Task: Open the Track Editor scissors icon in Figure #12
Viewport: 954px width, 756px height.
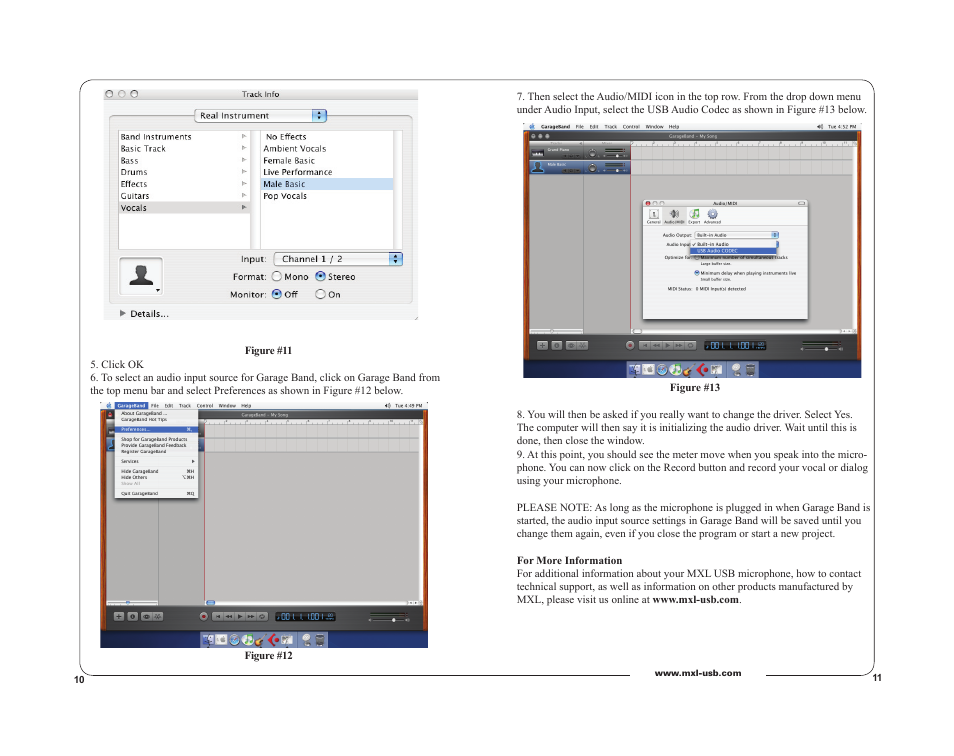Action: (x=158, y=616)
